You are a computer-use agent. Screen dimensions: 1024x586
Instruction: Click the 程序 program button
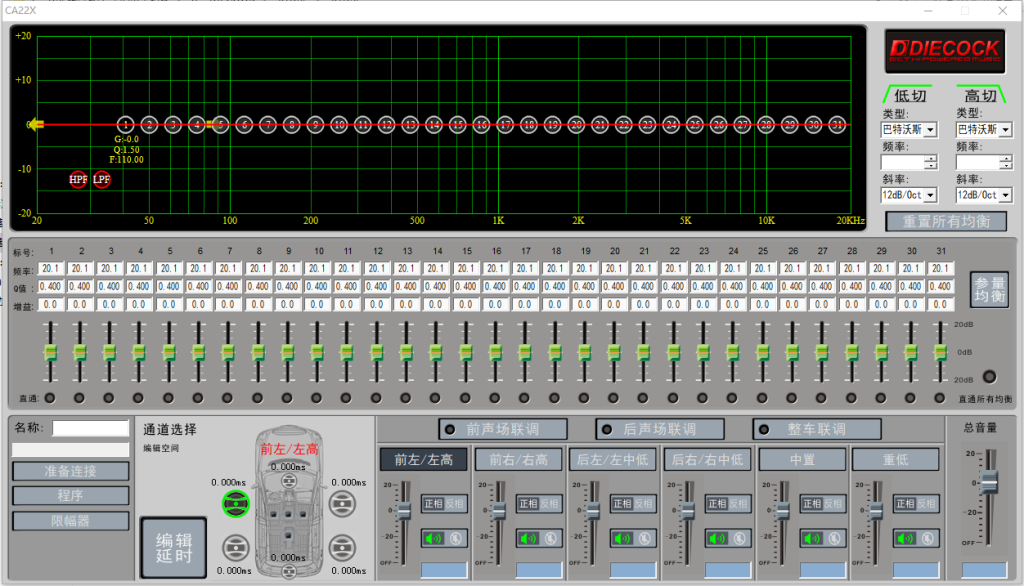71,496
